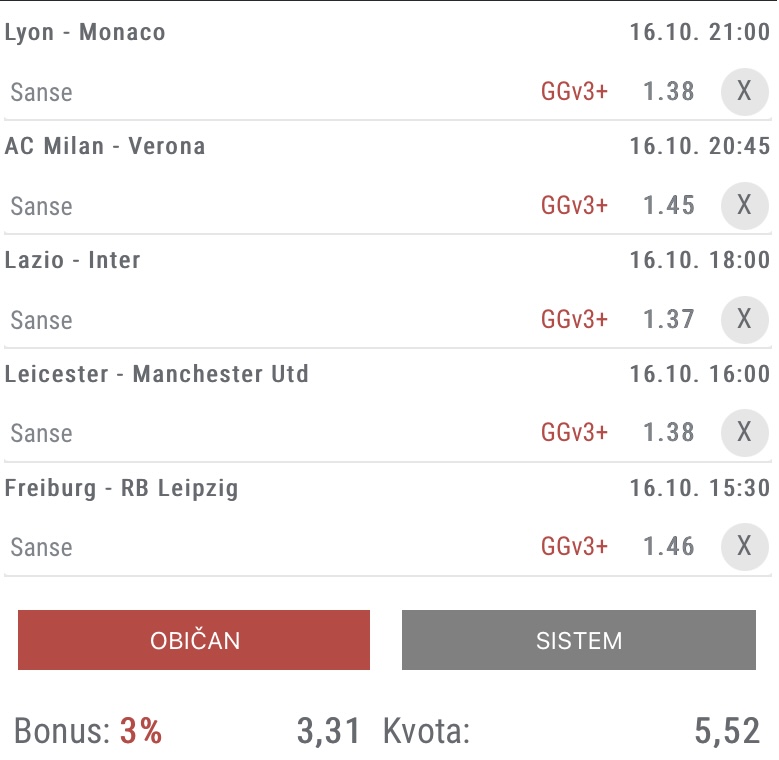Viewport: 779px width, 760px height.
Task: Remove the Leicester - Manchester Utd bet
Action: [x=744, y=433]
